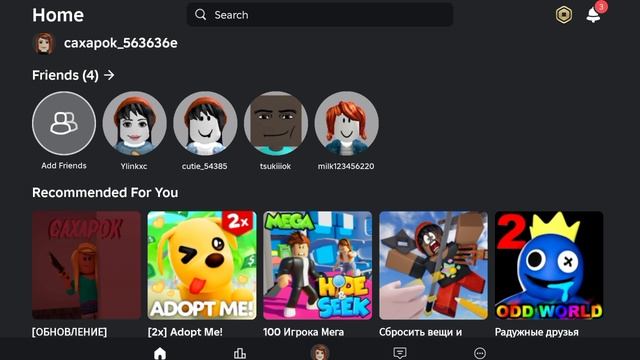
Task: Click the milk123456220 name label
Action: [346, 166]
